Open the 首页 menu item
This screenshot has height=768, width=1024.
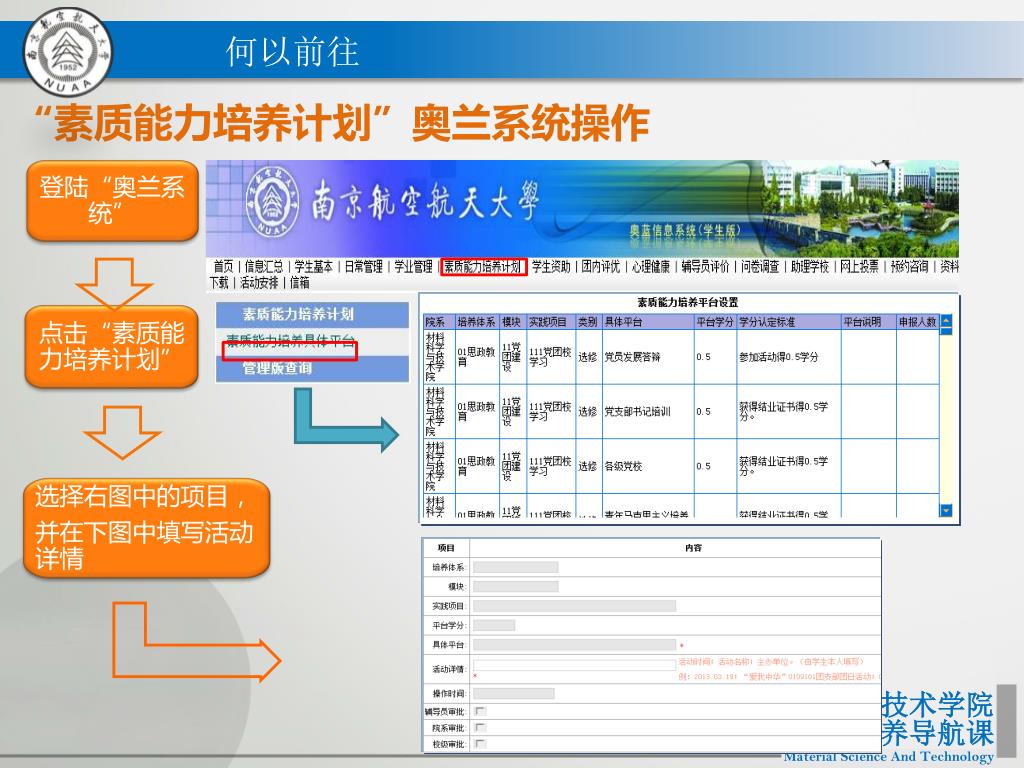[x=223, y=266]
